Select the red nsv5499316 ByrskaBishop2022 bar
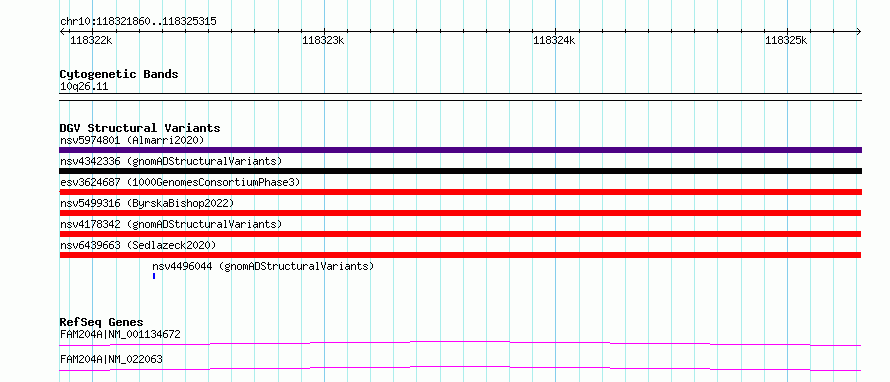890x382 pixels. pos(460,213)
